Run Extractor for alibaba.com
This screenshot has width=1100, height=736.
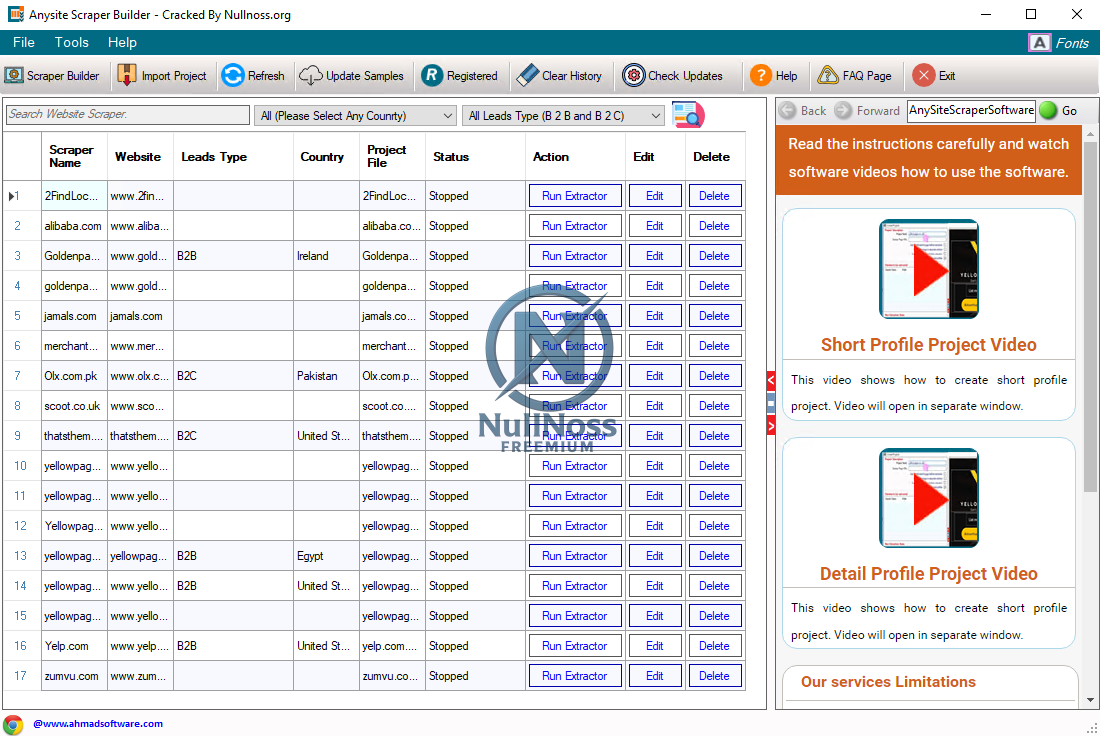pyautogui.click(x=574, y=226)
